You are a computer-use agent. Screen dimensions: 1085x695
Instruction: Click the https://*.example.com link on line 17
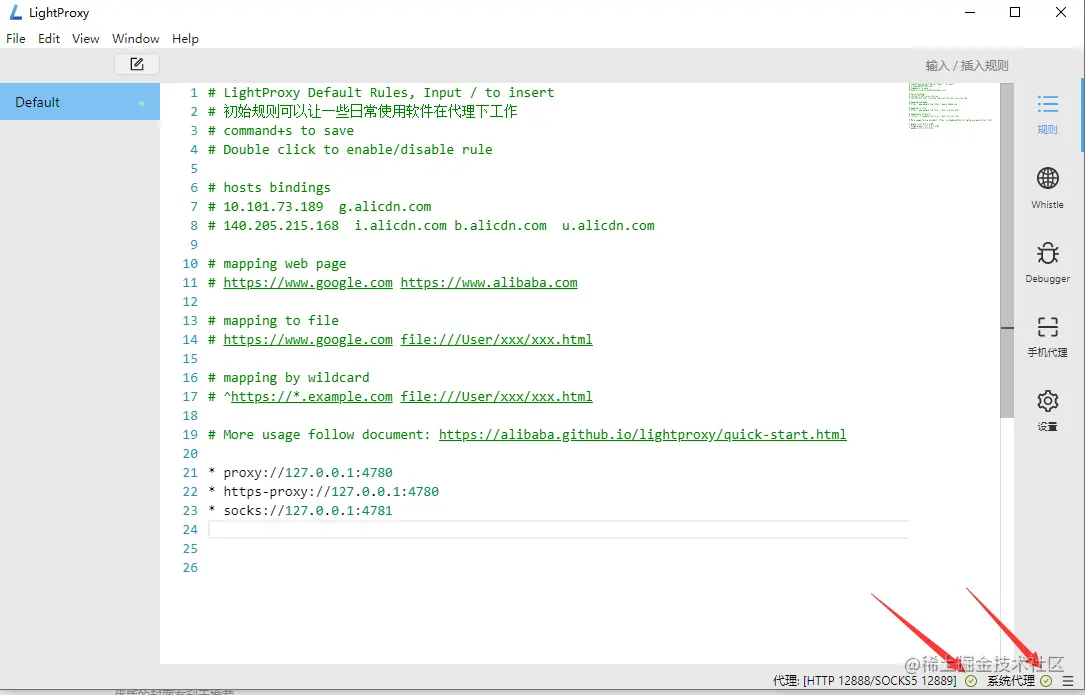pos(311,397)
